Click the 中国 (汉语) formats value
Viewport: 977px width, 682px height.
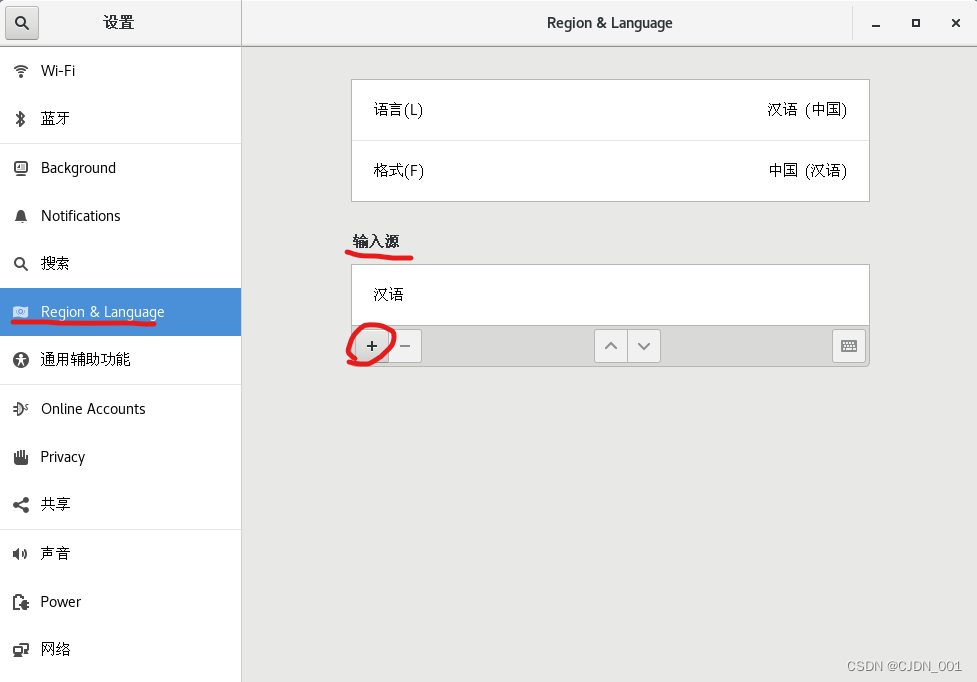pyautogui.click(x=808, y=171)
